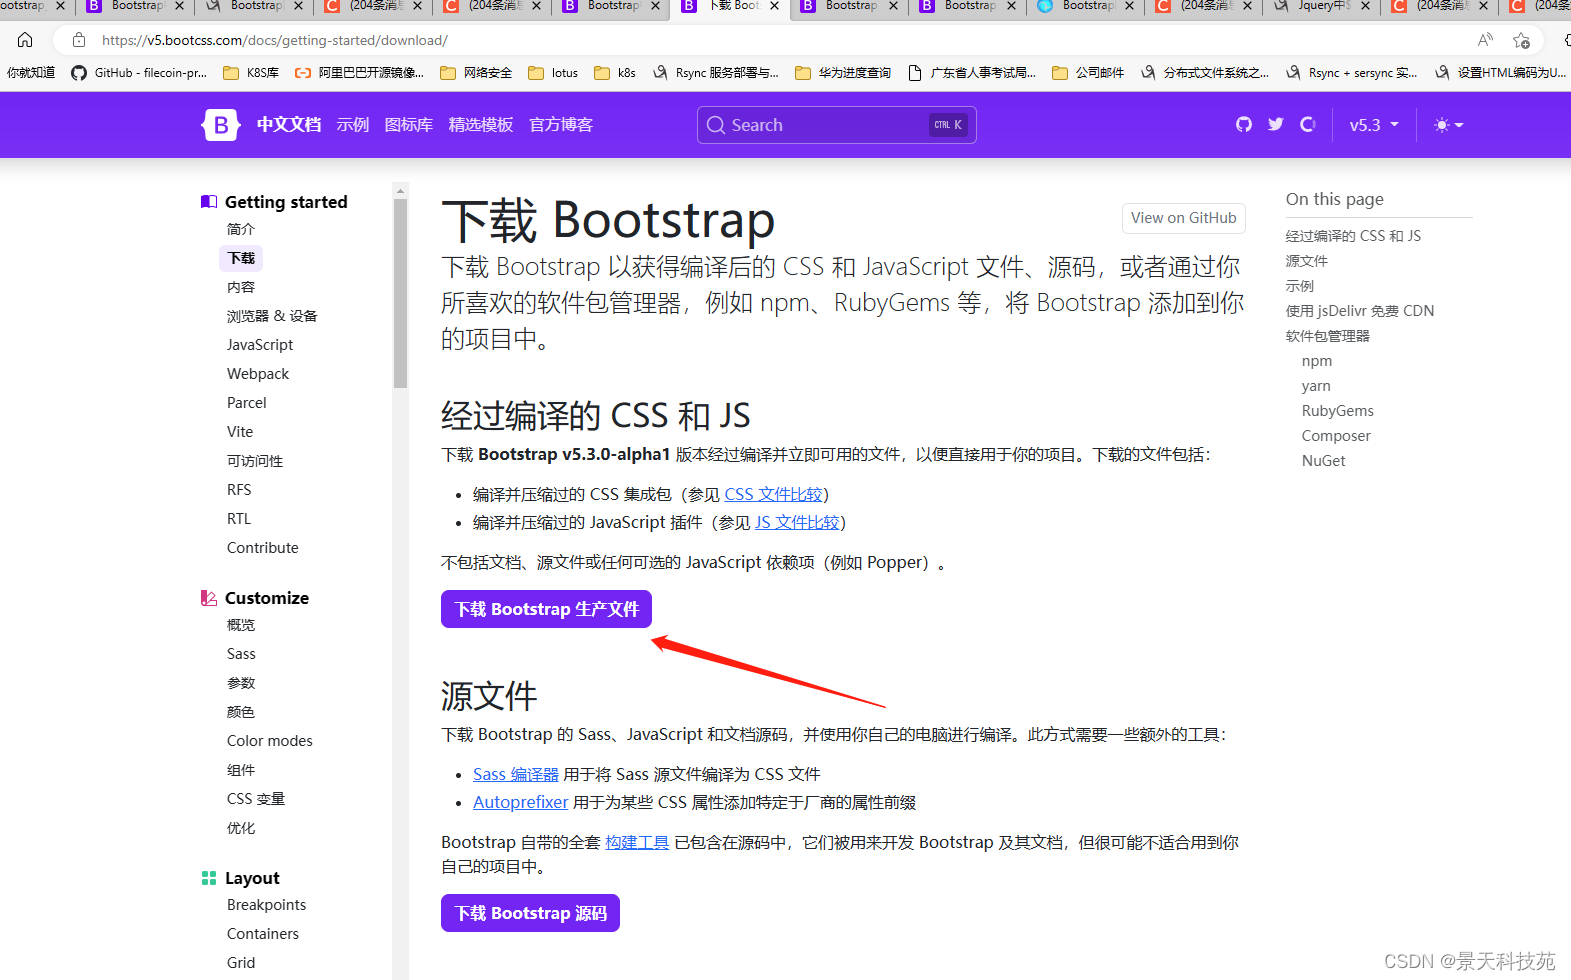Open the Rsync 服务部署 bookmark
1571x980 pixels.
[716, 73]
